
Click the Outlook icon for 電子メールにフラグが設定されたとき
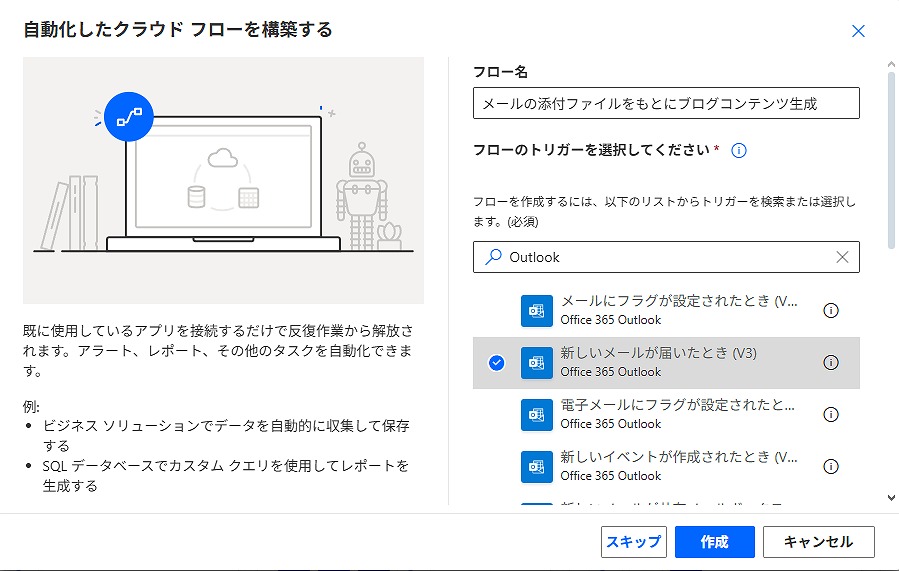(537, 415)
